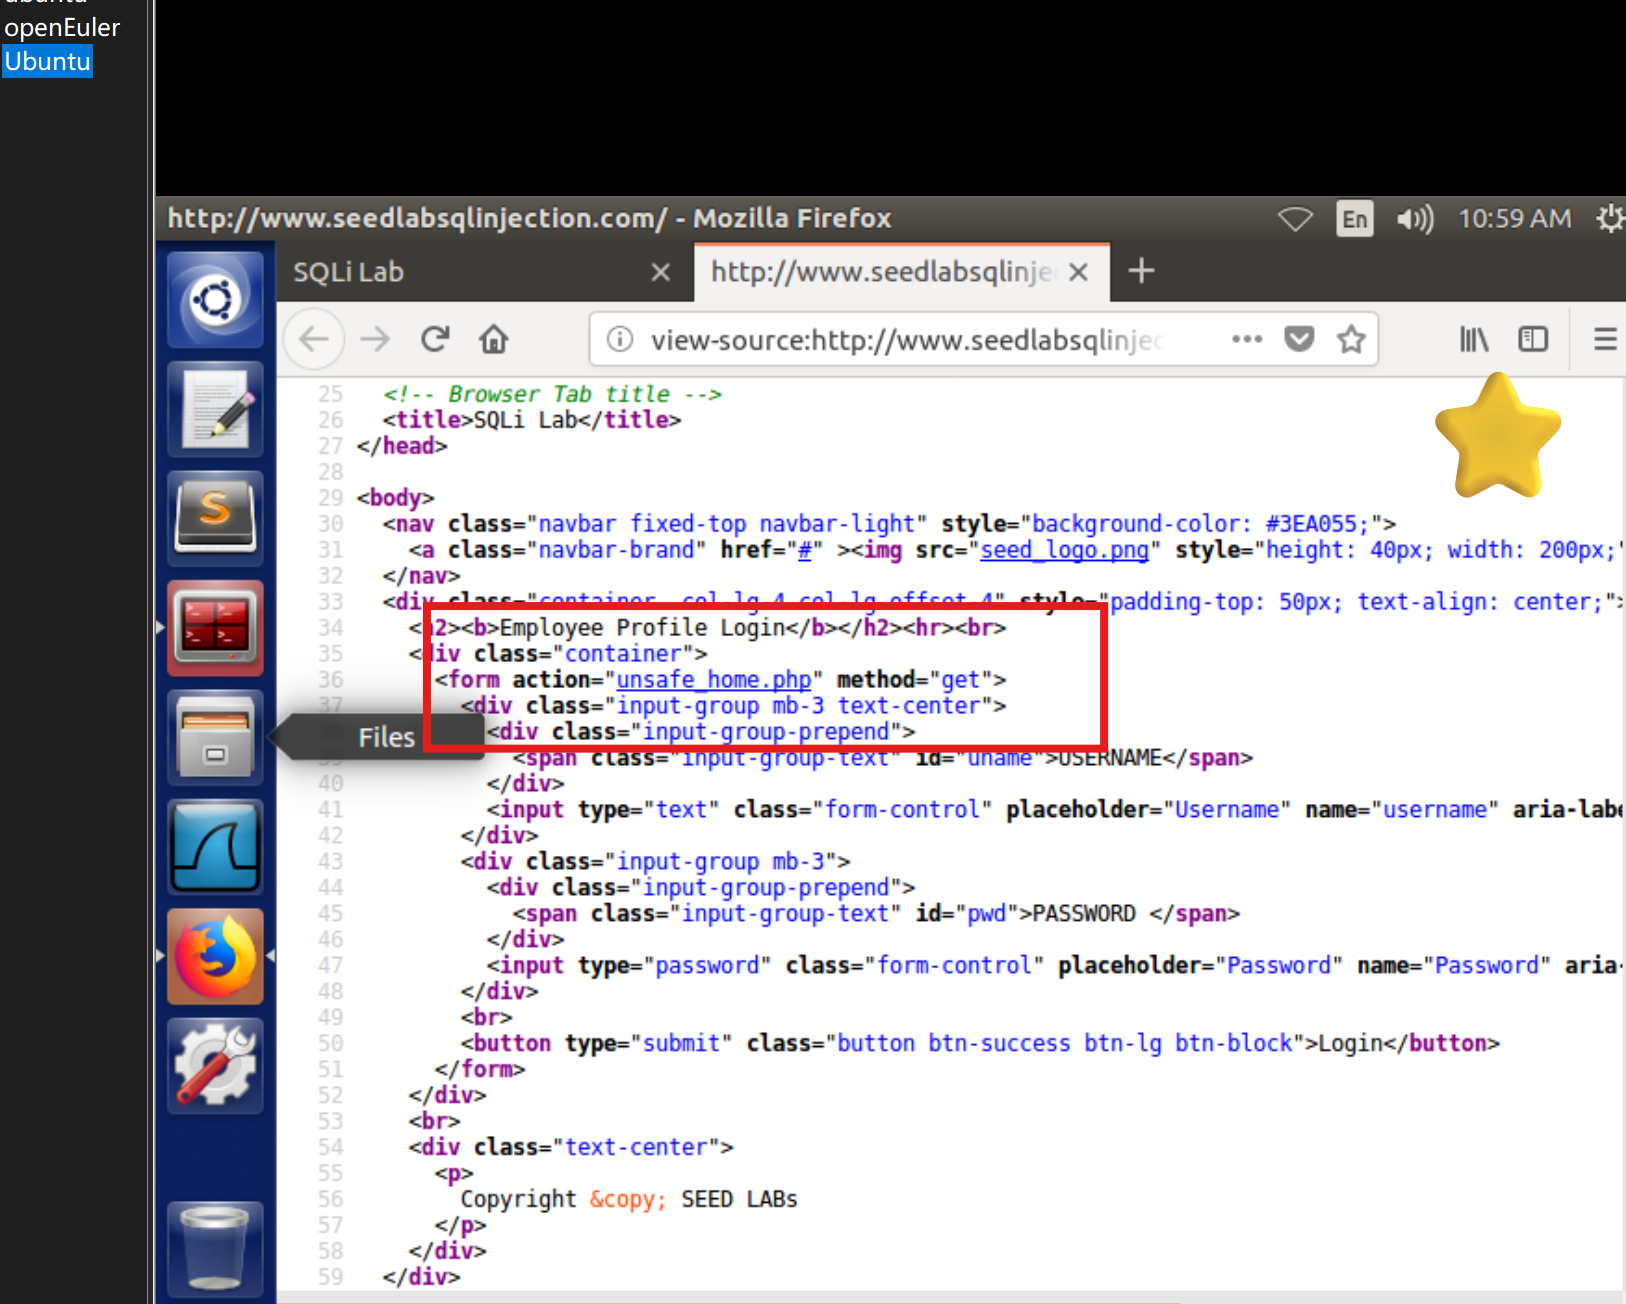Image resolution: width=1626 pixels, height=1304 pixels.
Task: Select the seedlabsqlinjection view-source tab
Action: [x=902, y=272]
